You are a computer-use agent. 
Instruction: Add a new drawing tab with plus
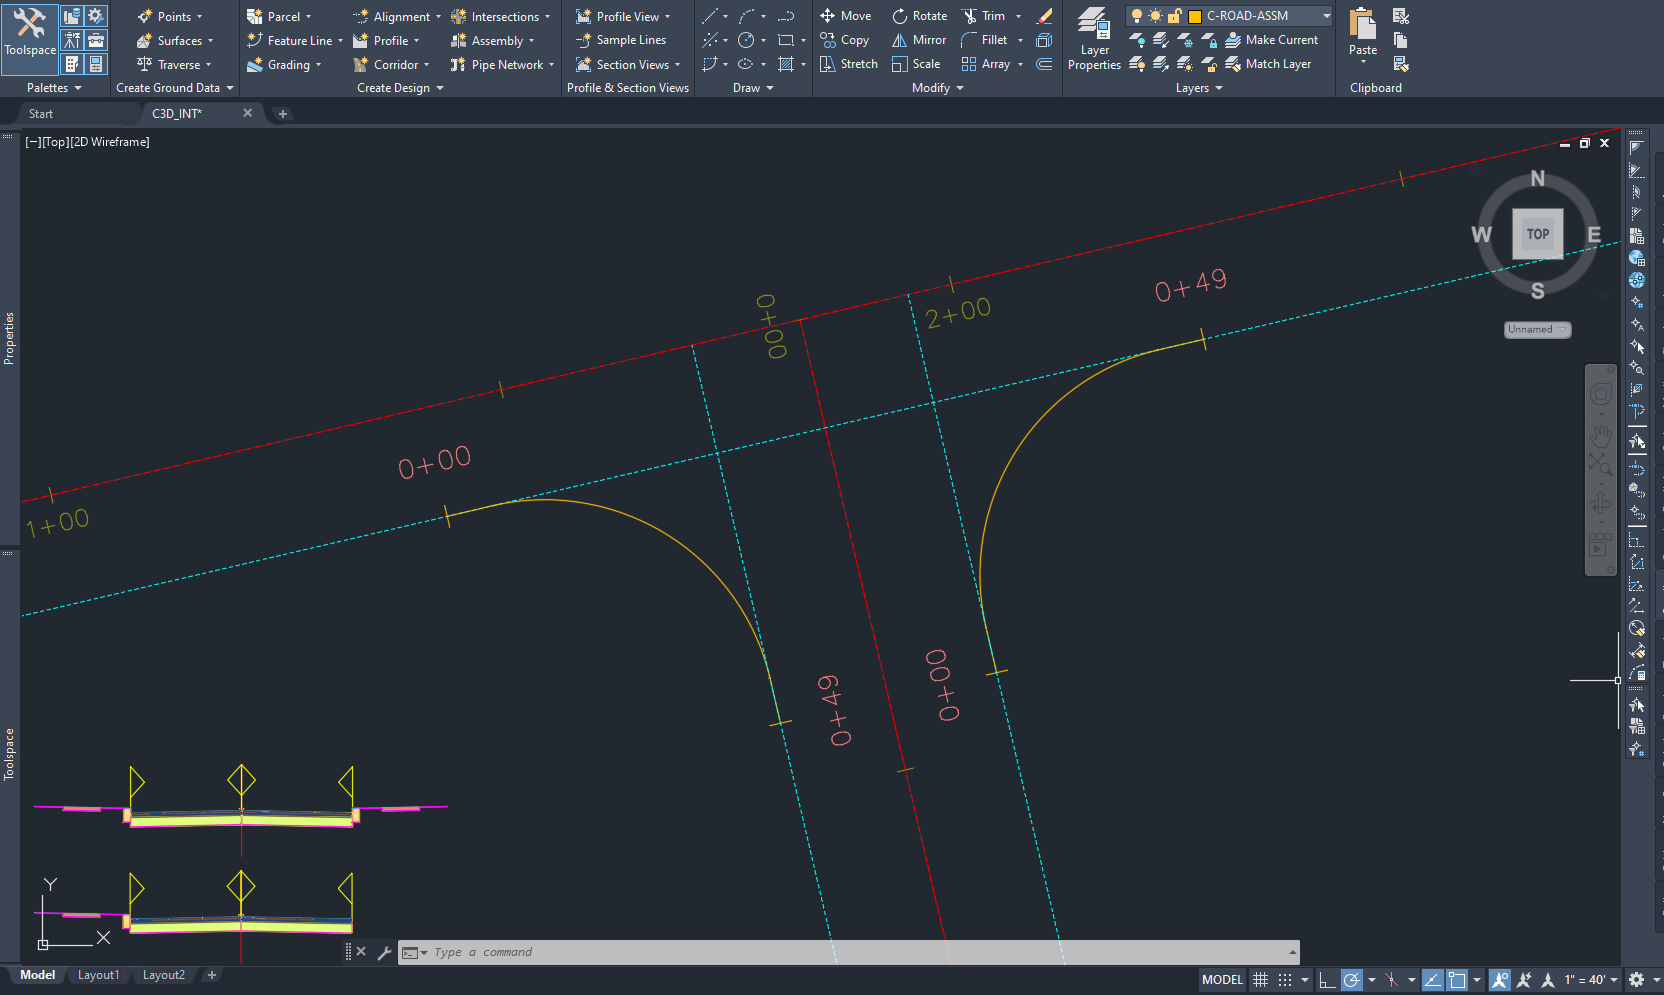(283, 114)
